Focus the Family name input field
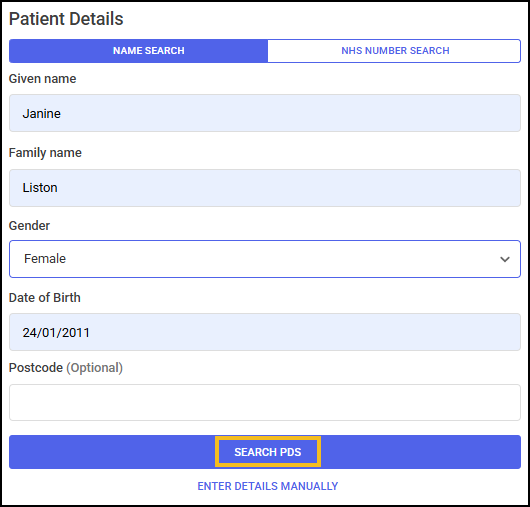 point(265,188)
